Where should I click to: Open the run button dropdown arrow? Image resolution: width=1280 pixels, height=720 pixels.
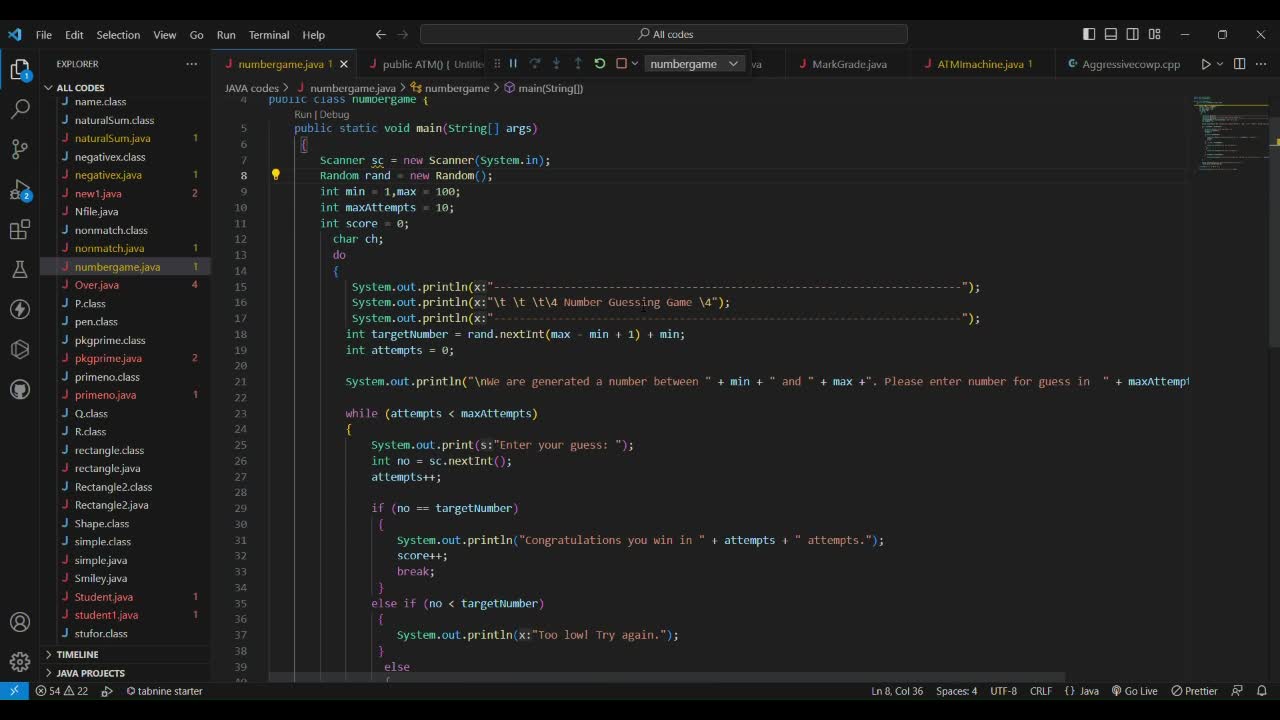(x=1219, y=64)
